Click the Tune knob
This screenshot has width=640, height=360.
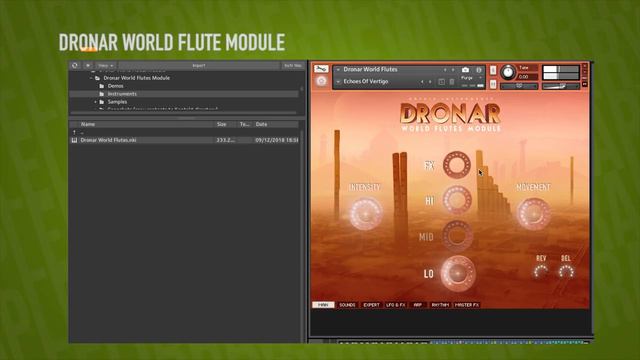pyautogui.click(x=508, y=73)
